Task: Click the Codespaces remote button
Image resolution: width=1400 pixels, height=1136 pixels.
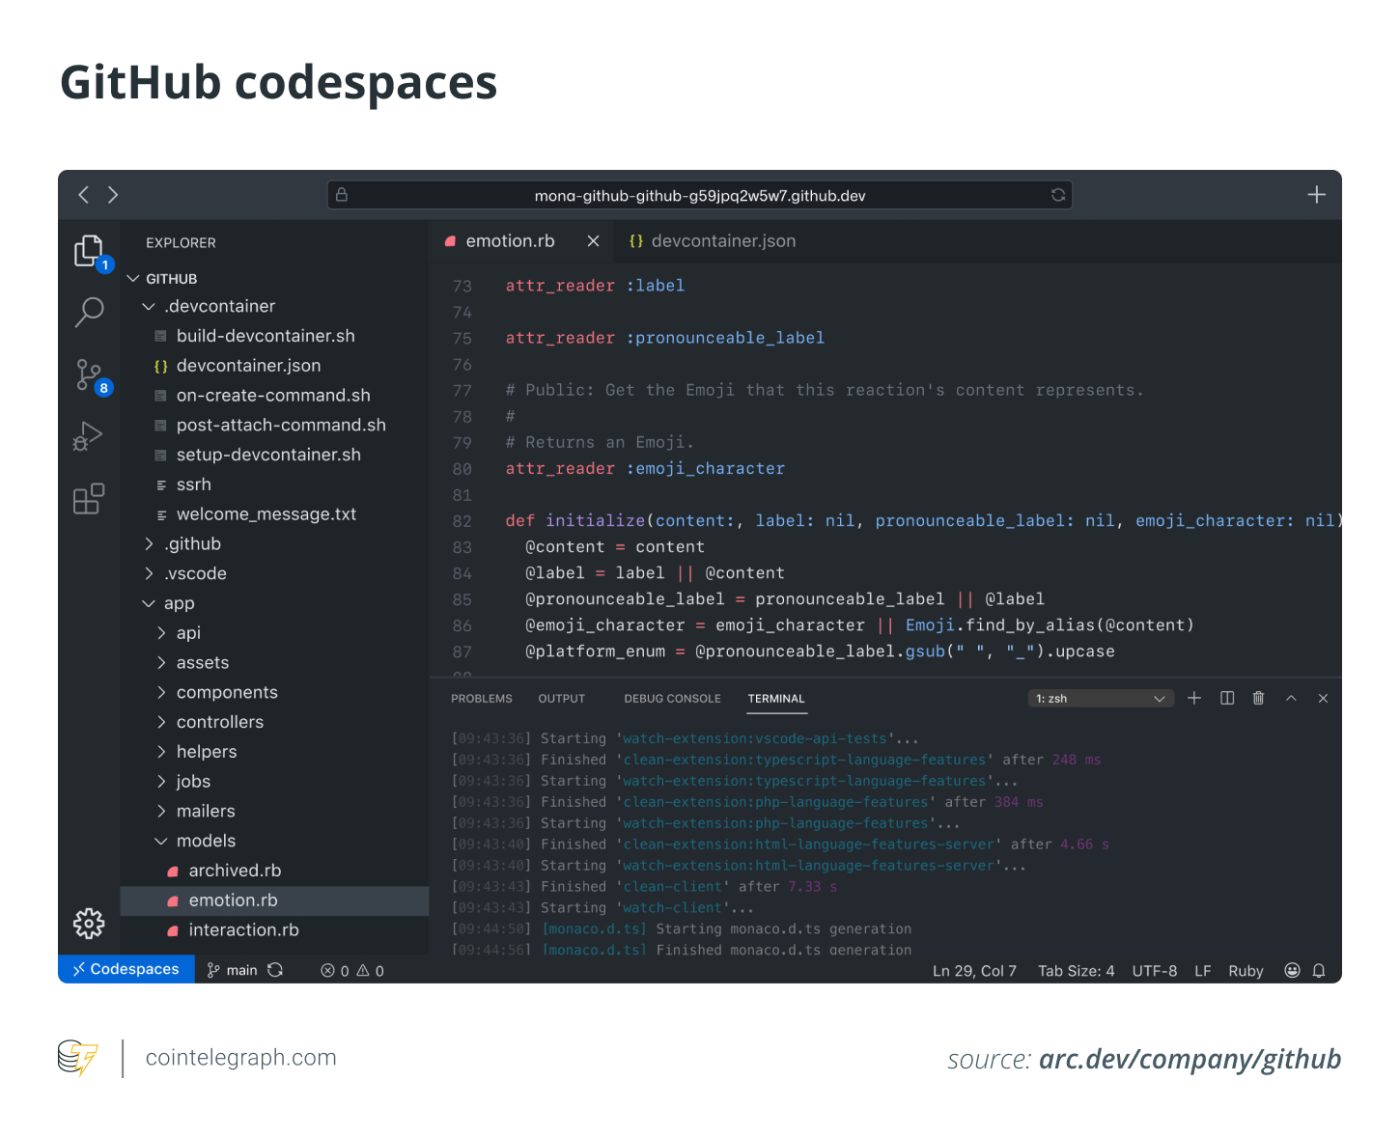Action: click(126, 969)
